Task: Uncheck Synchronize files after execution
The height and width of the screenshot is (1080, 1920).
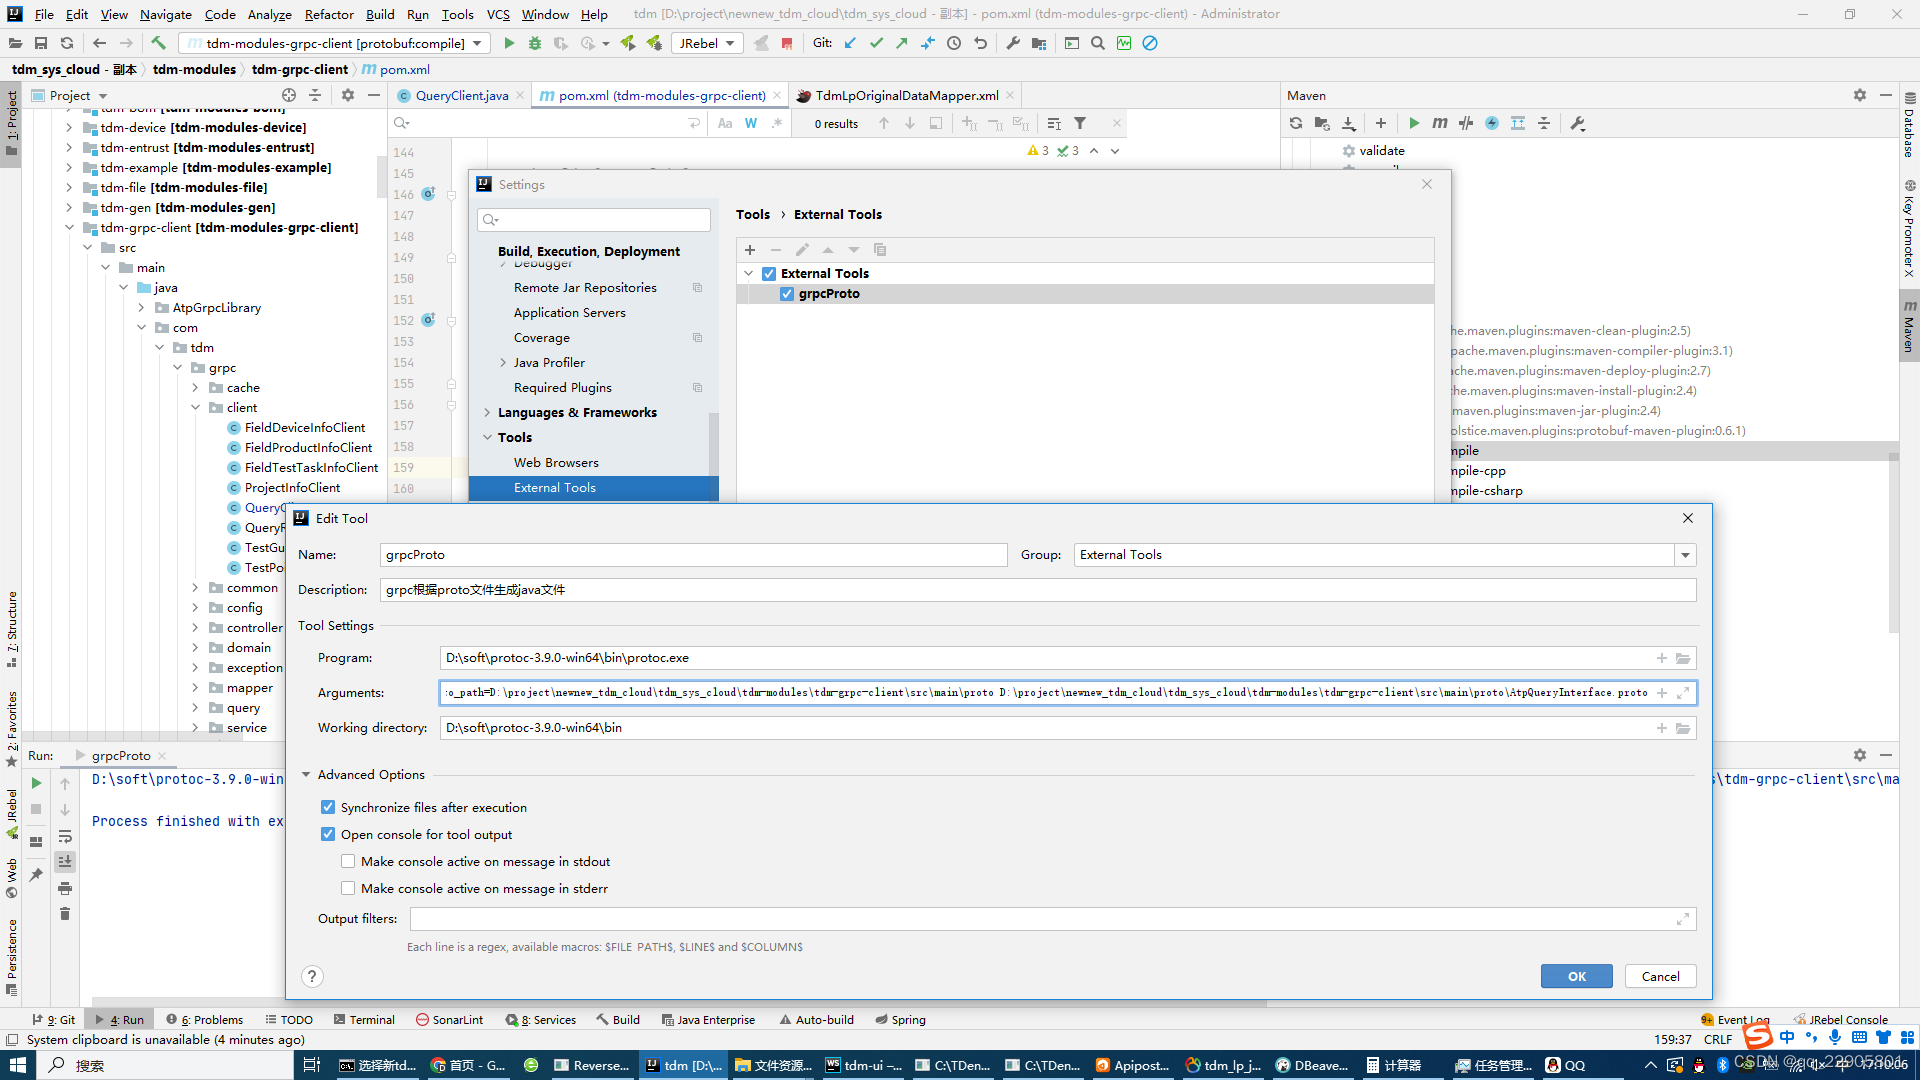Action: [x=328, y=807]
